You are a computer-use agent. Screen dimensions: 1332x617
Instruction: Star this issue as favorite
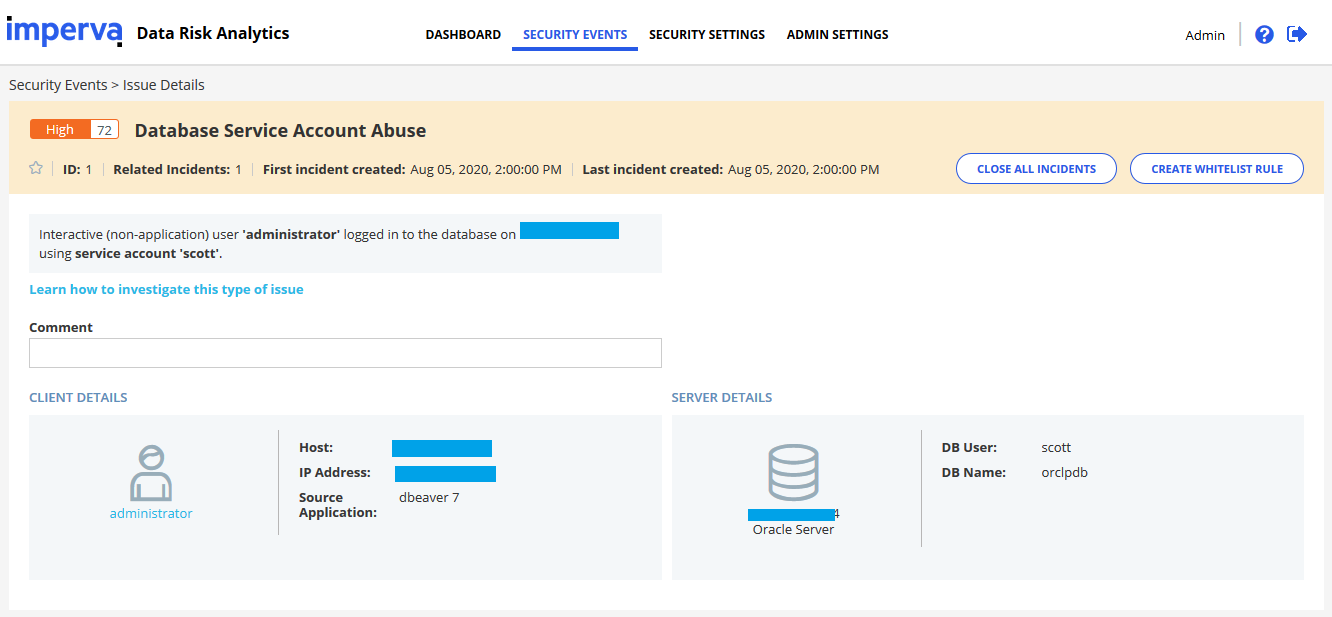[36, 169]
